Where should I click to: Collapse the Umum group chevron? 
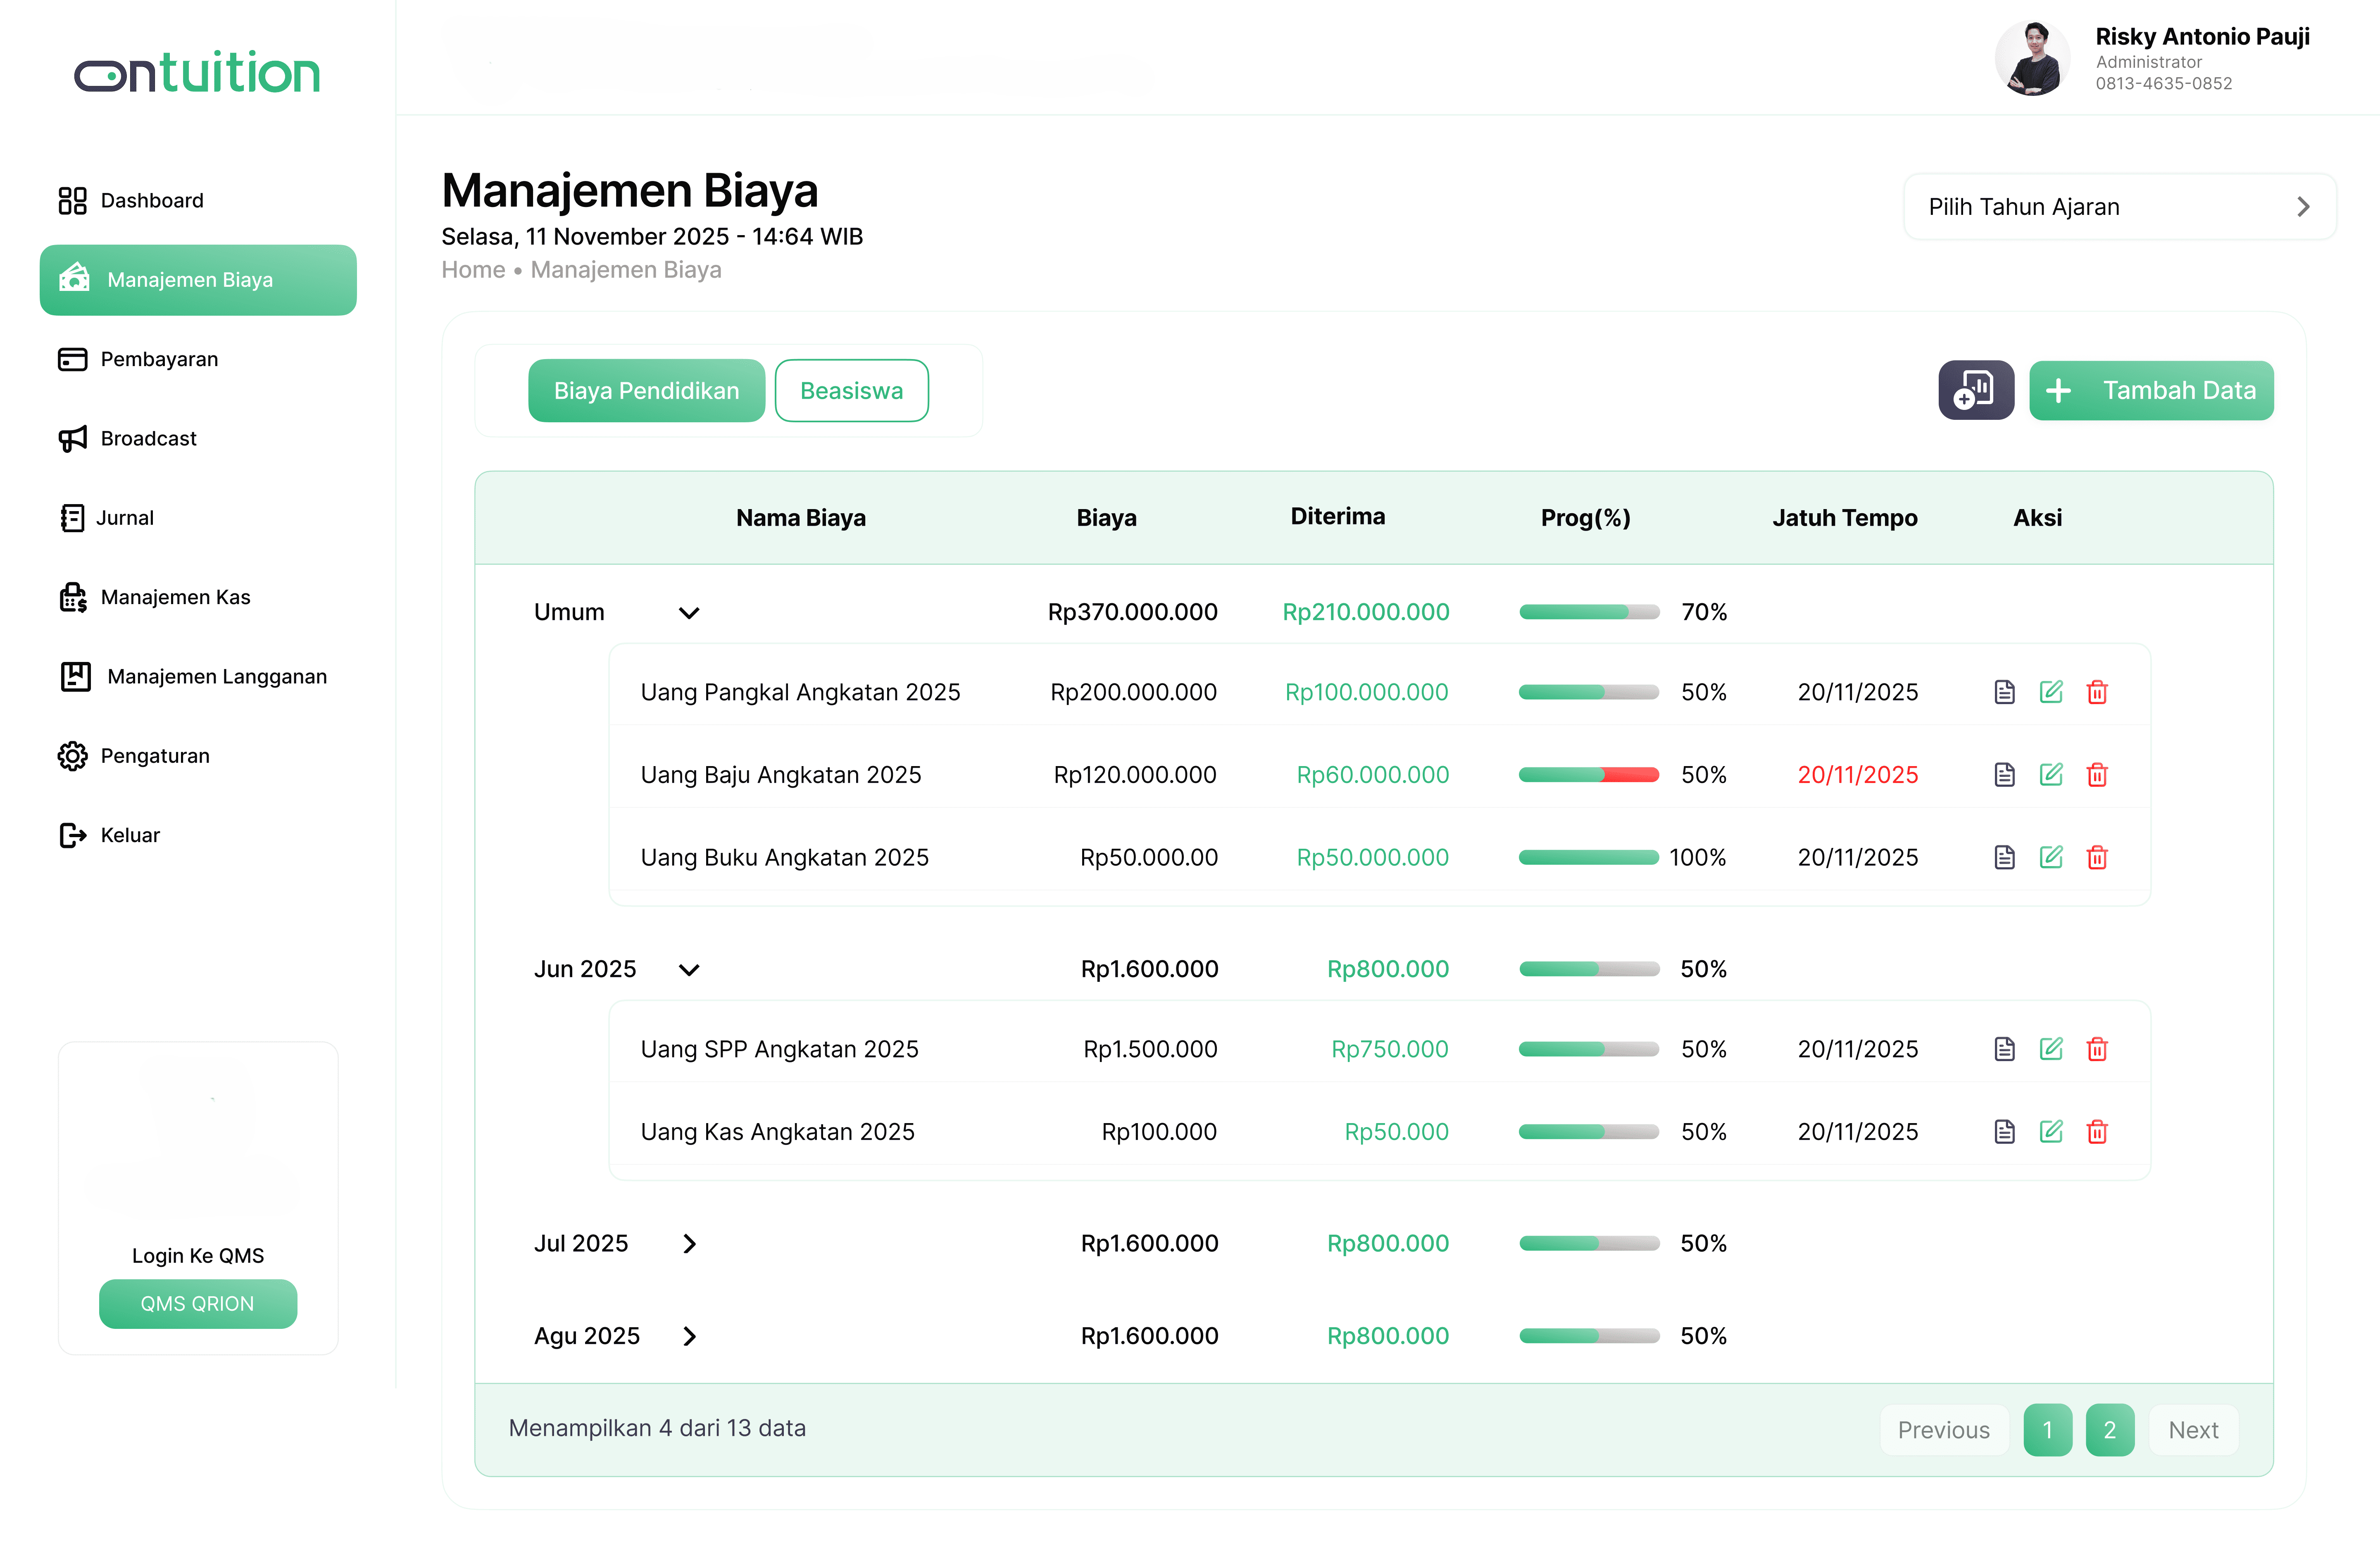click(x=689, y=613)
